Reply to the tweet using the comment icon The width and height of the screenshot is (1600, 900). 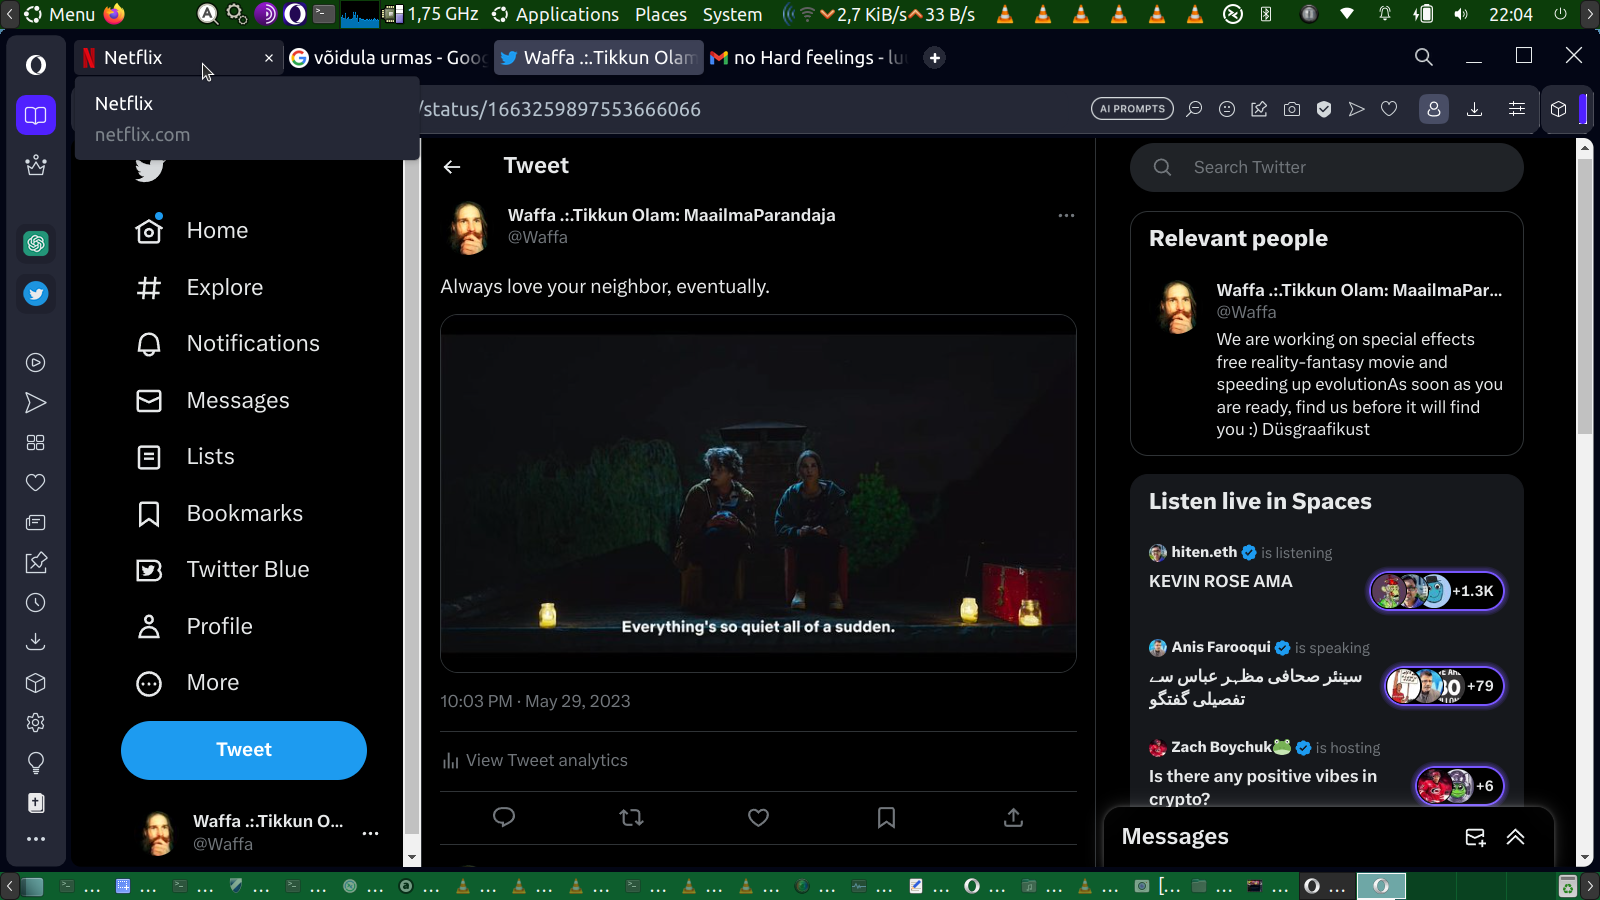coord(504,818)
